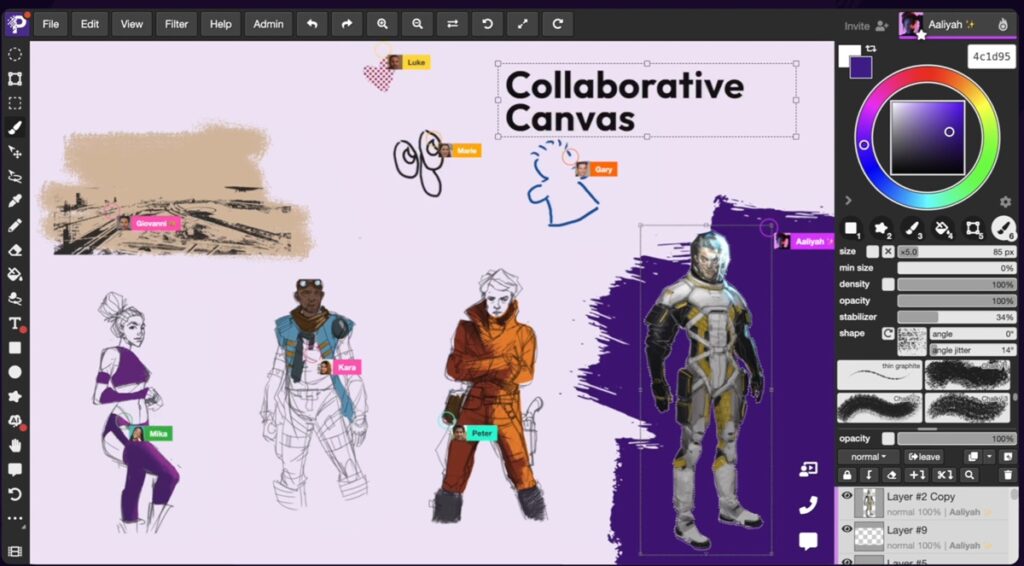Open the Filter menu
The image size is (1024, 566).
point(176,24)
